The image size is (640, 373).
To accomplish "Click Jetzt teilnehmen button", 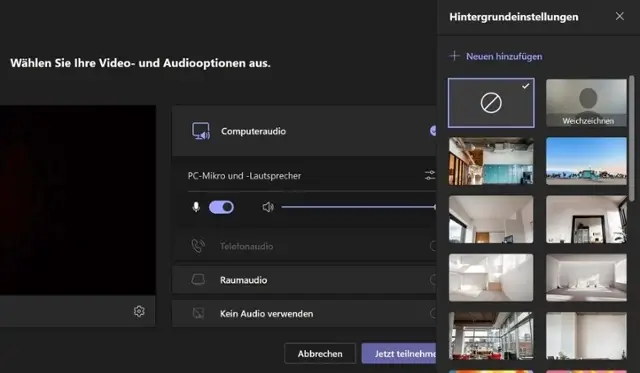I will [399, 353].
